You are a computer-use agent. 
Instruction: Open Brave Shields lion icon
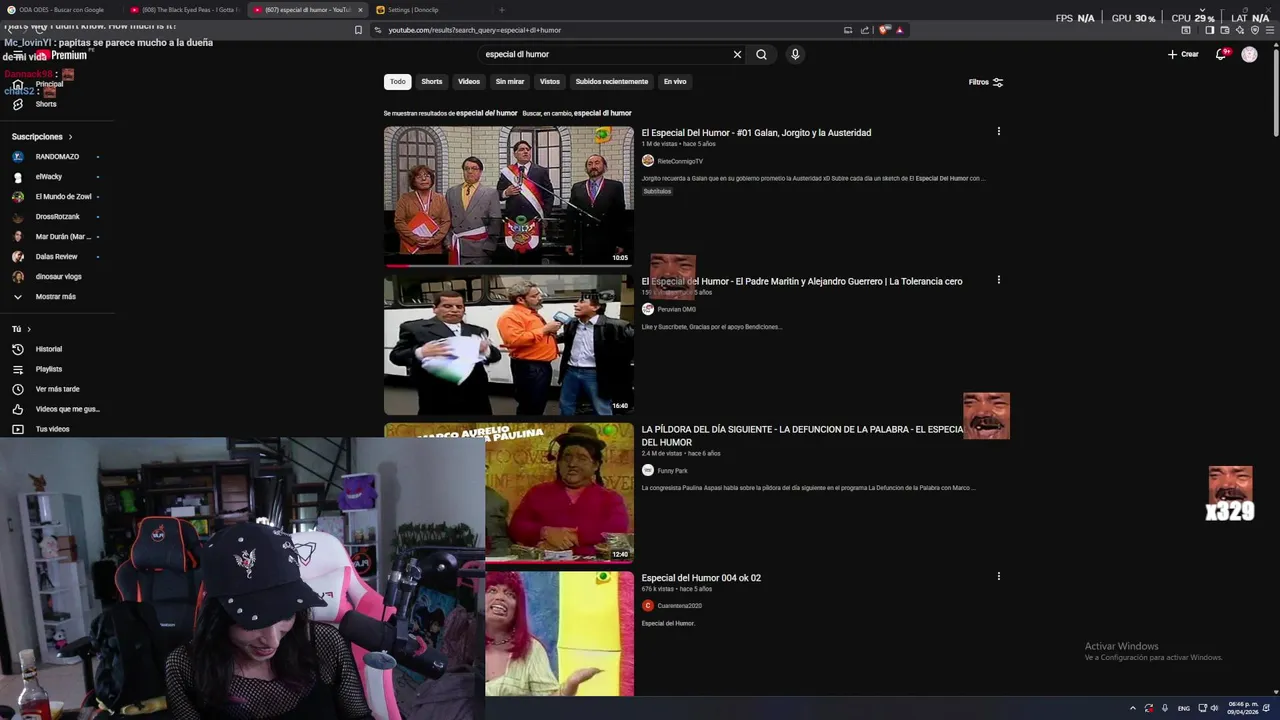884,30
